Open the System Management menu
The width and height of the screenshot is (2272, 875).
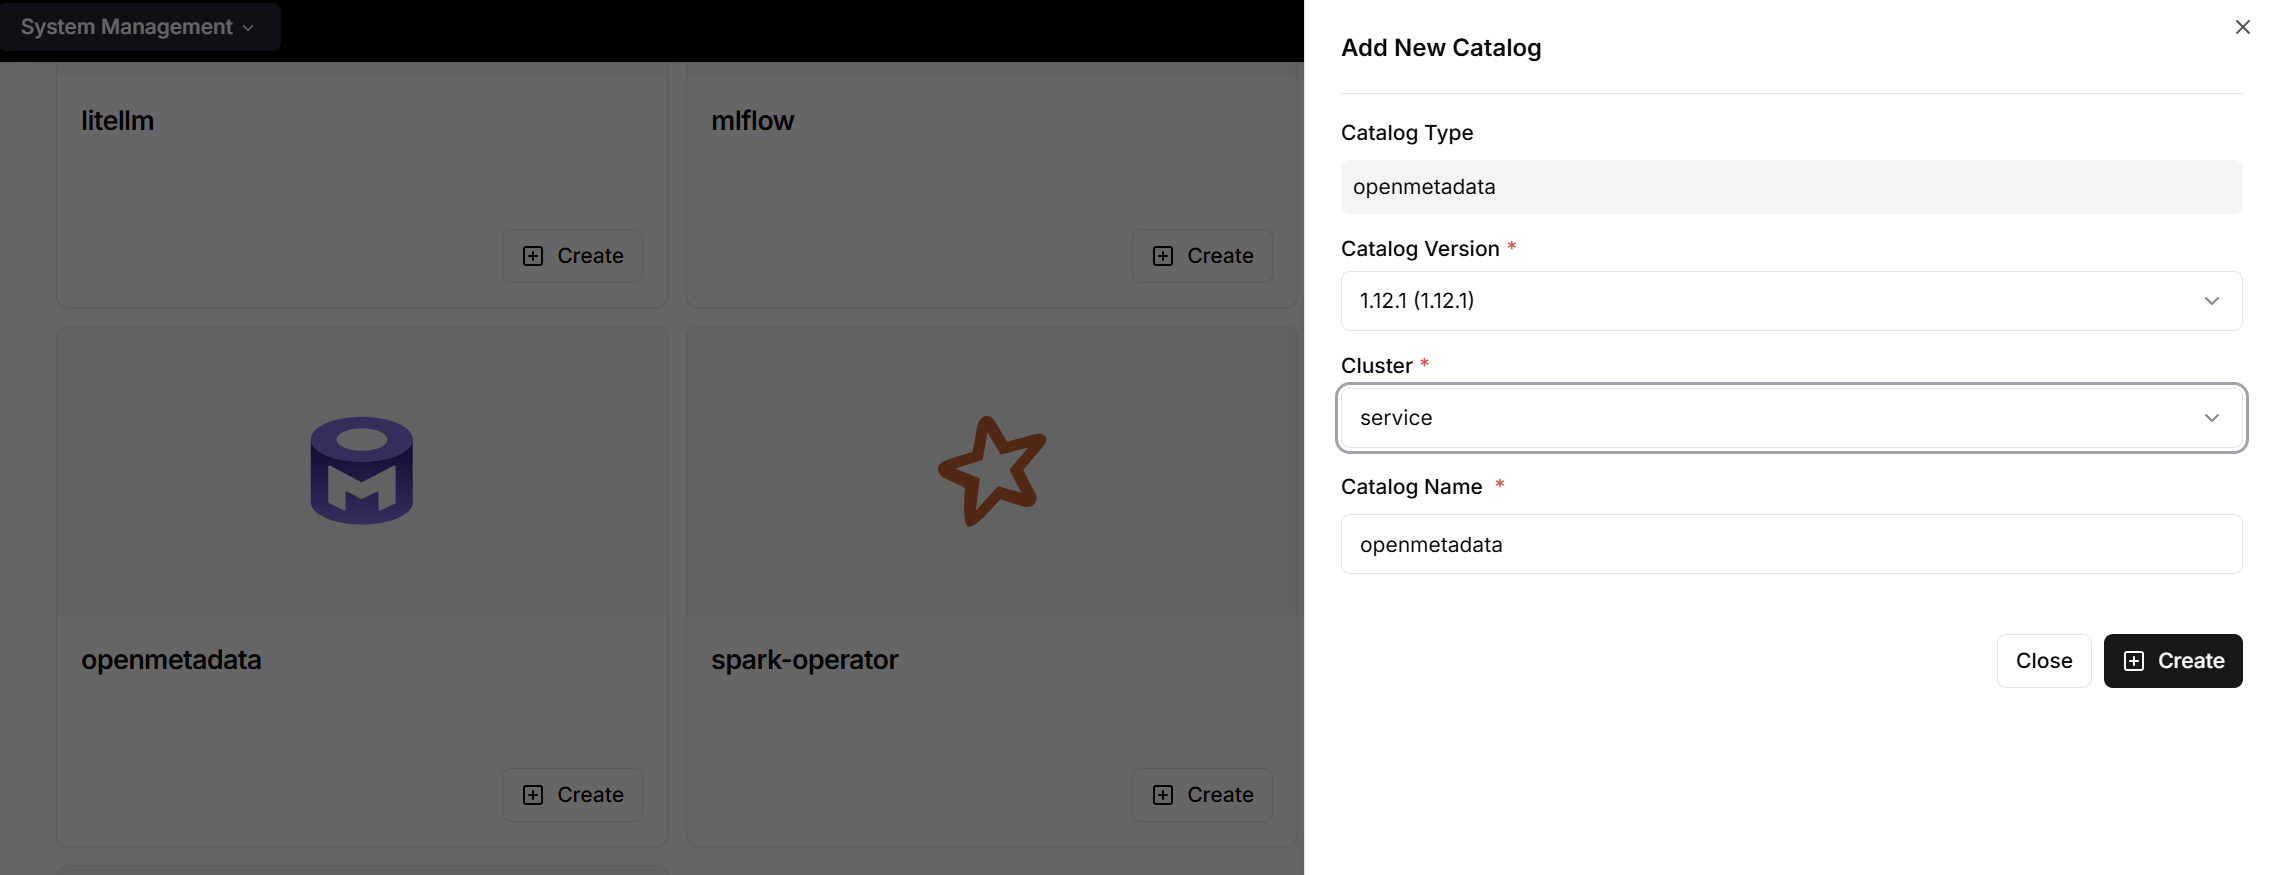coord(138,27)
